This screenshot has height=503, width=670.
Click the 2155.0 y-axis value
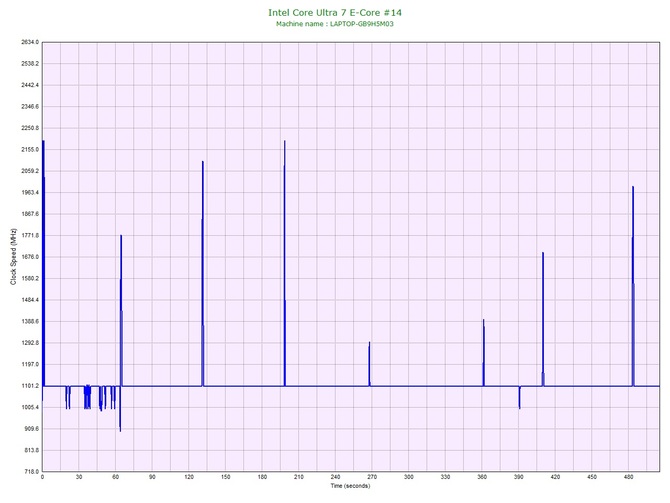(x=30, y=150)
